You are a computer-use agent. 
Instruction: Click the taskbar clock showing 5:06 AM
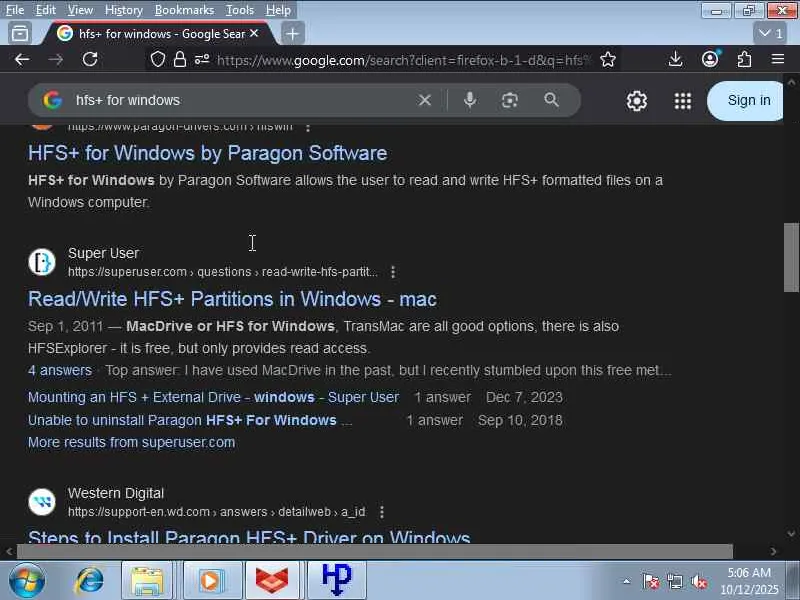[x=749, y=581]
